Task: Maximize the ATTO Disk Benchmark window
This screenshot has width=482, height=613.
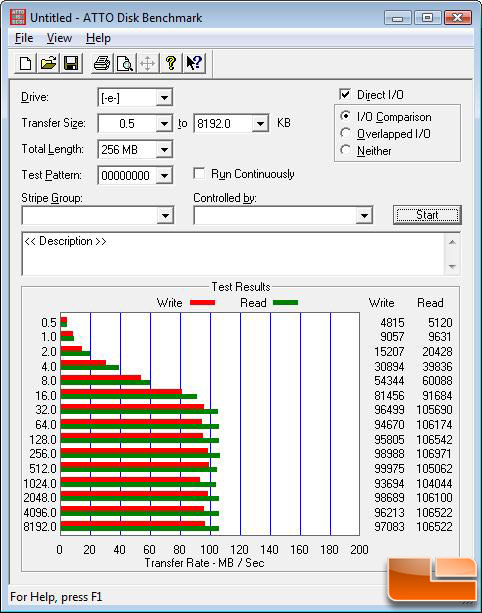Action: pyautogui.click(x=427, y=18)
